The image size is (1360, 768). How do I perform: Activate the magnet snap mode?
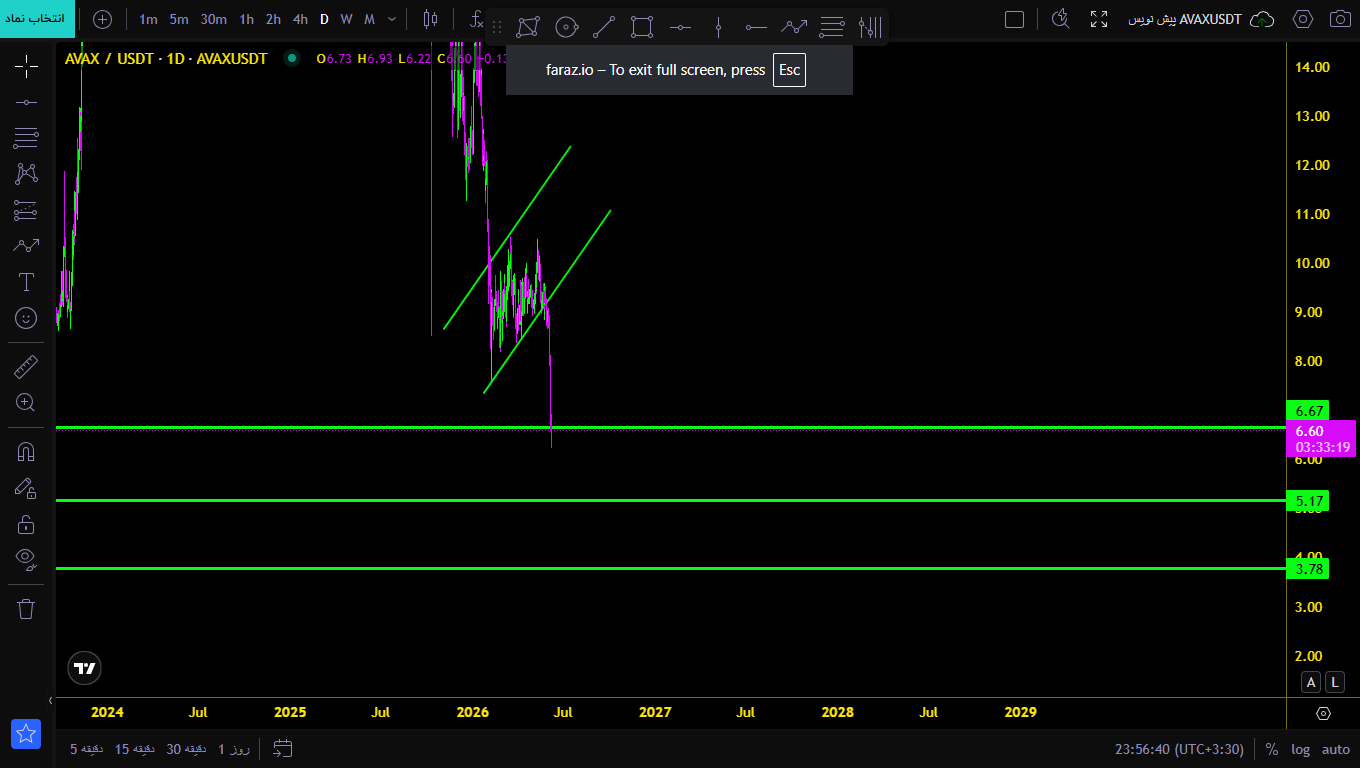pos(26,451)
